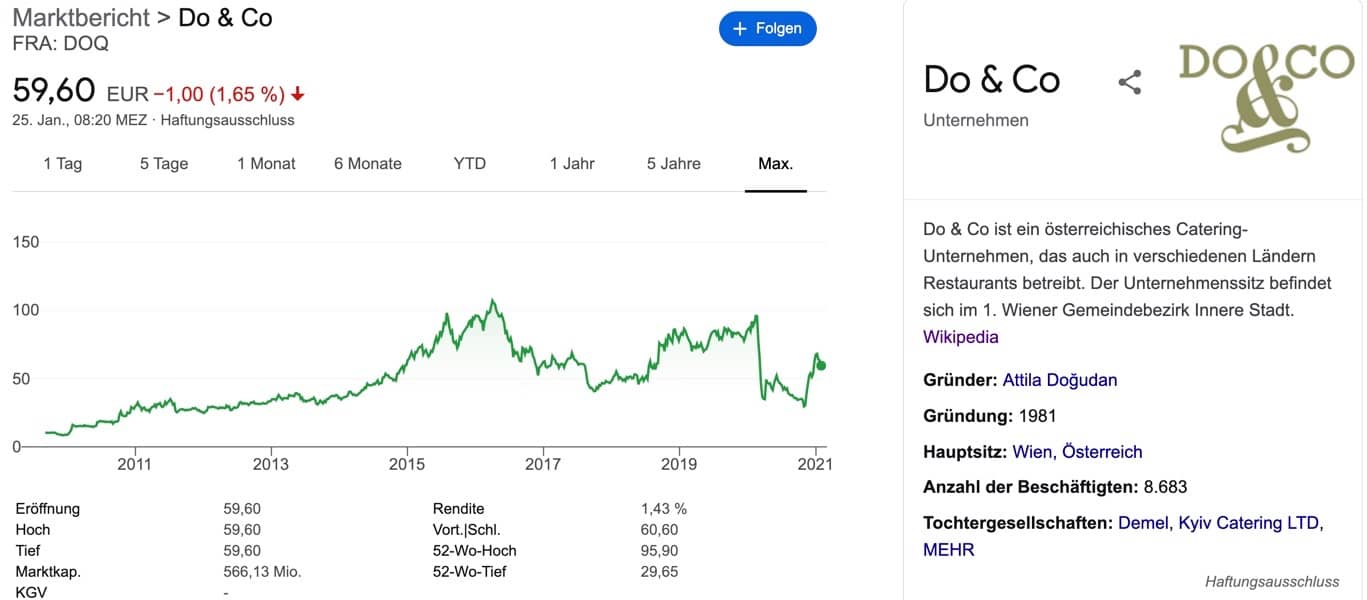Click the Vort.|Schl. value 60,60
This screenshot has width=1367, height=600.
(x=659, y=530)
